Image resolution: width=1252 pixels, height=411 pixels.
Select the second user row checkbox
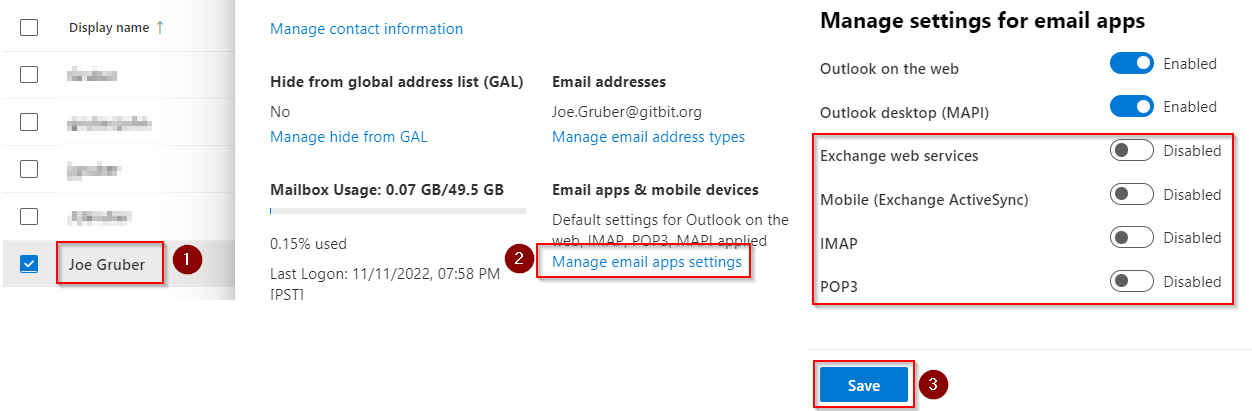29,122
